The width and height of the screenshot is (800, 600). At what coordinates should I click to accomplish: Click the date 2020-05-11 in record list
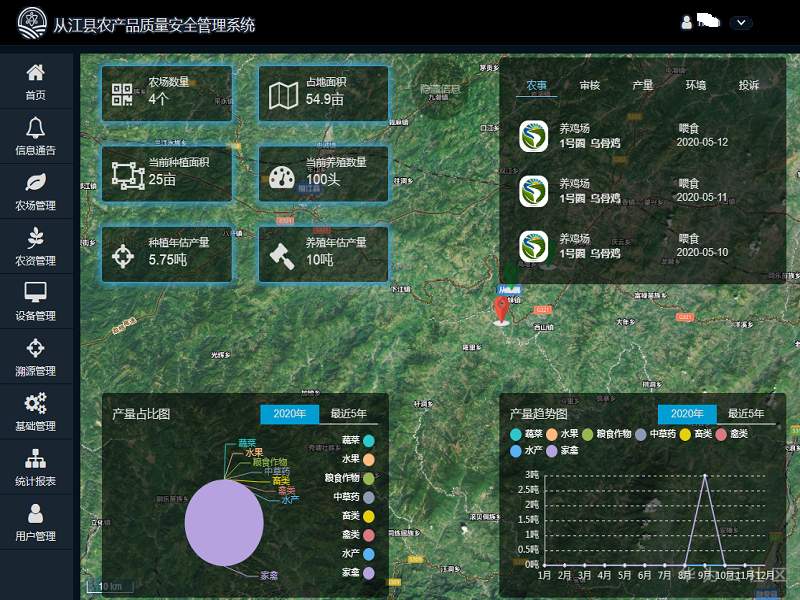pos(702,197)
